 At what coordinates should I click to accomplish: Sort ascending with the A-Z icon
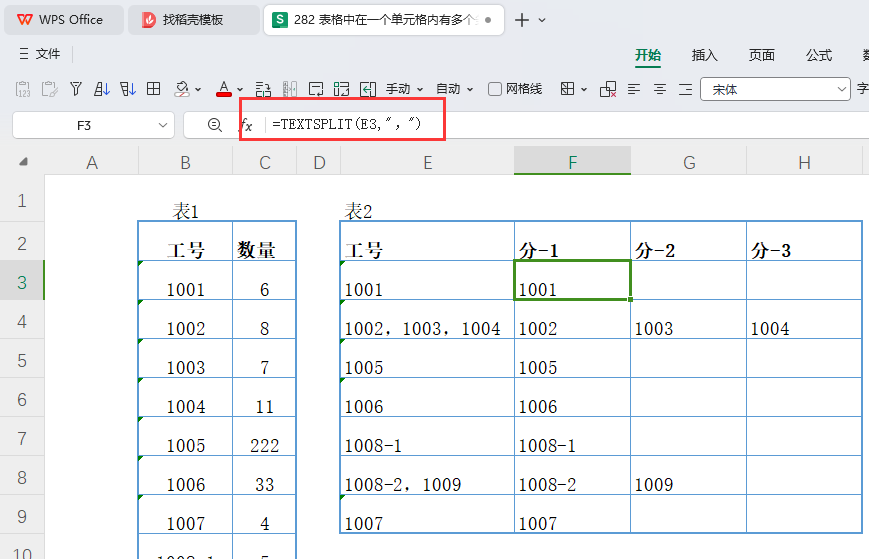[x=101, y=89]
